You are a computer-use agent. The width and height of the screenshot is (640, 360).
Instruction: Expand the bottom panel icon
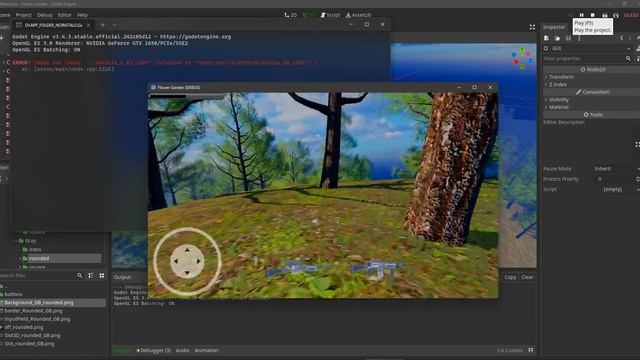pos(531,350)
